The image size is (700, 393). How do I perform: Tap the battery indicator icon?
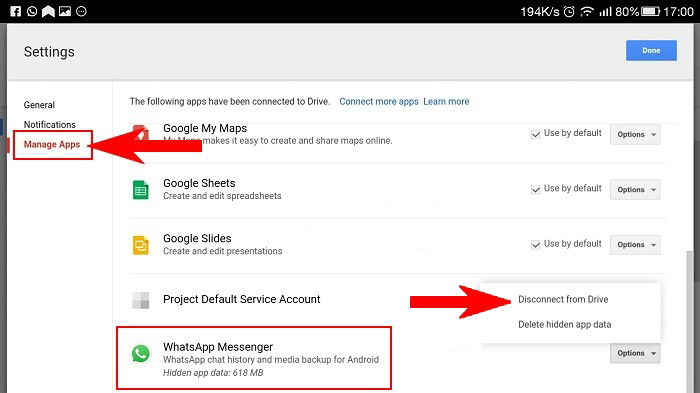pyautogui.click(x=650, y=12)
